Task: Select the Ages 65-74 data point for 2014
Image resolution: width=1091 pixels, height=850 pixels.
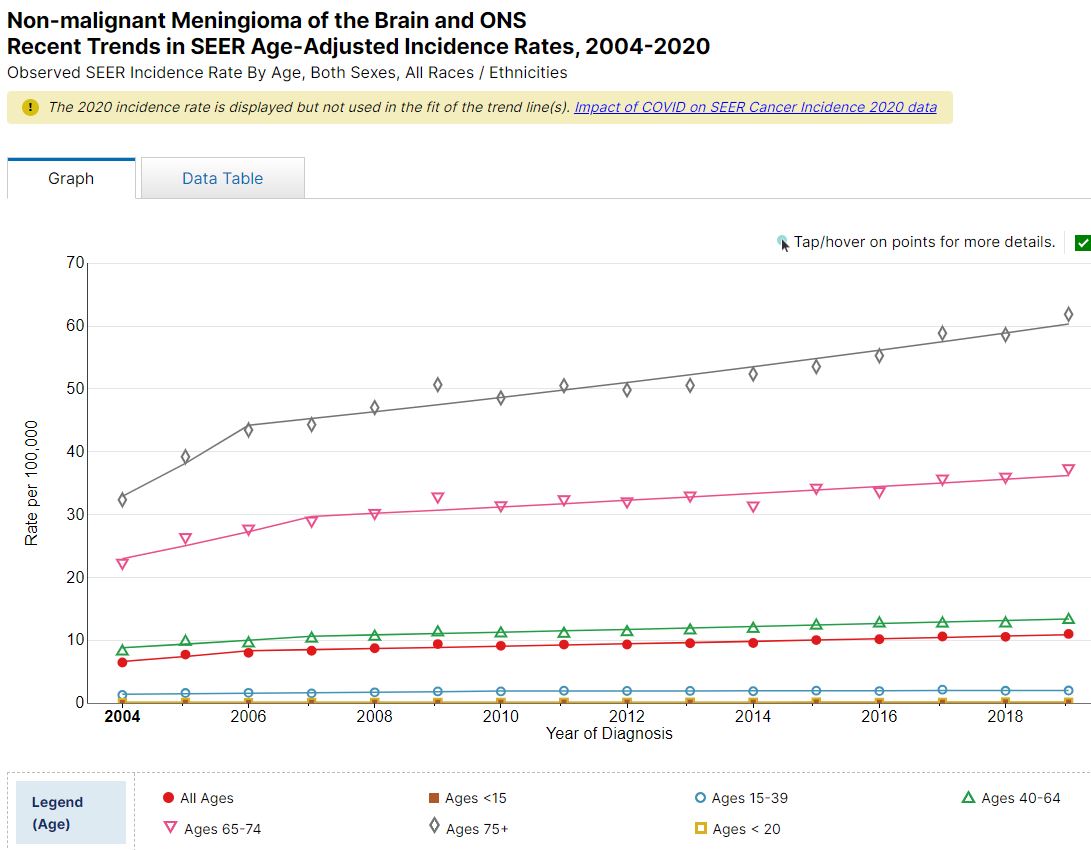Action: point(753,507)
